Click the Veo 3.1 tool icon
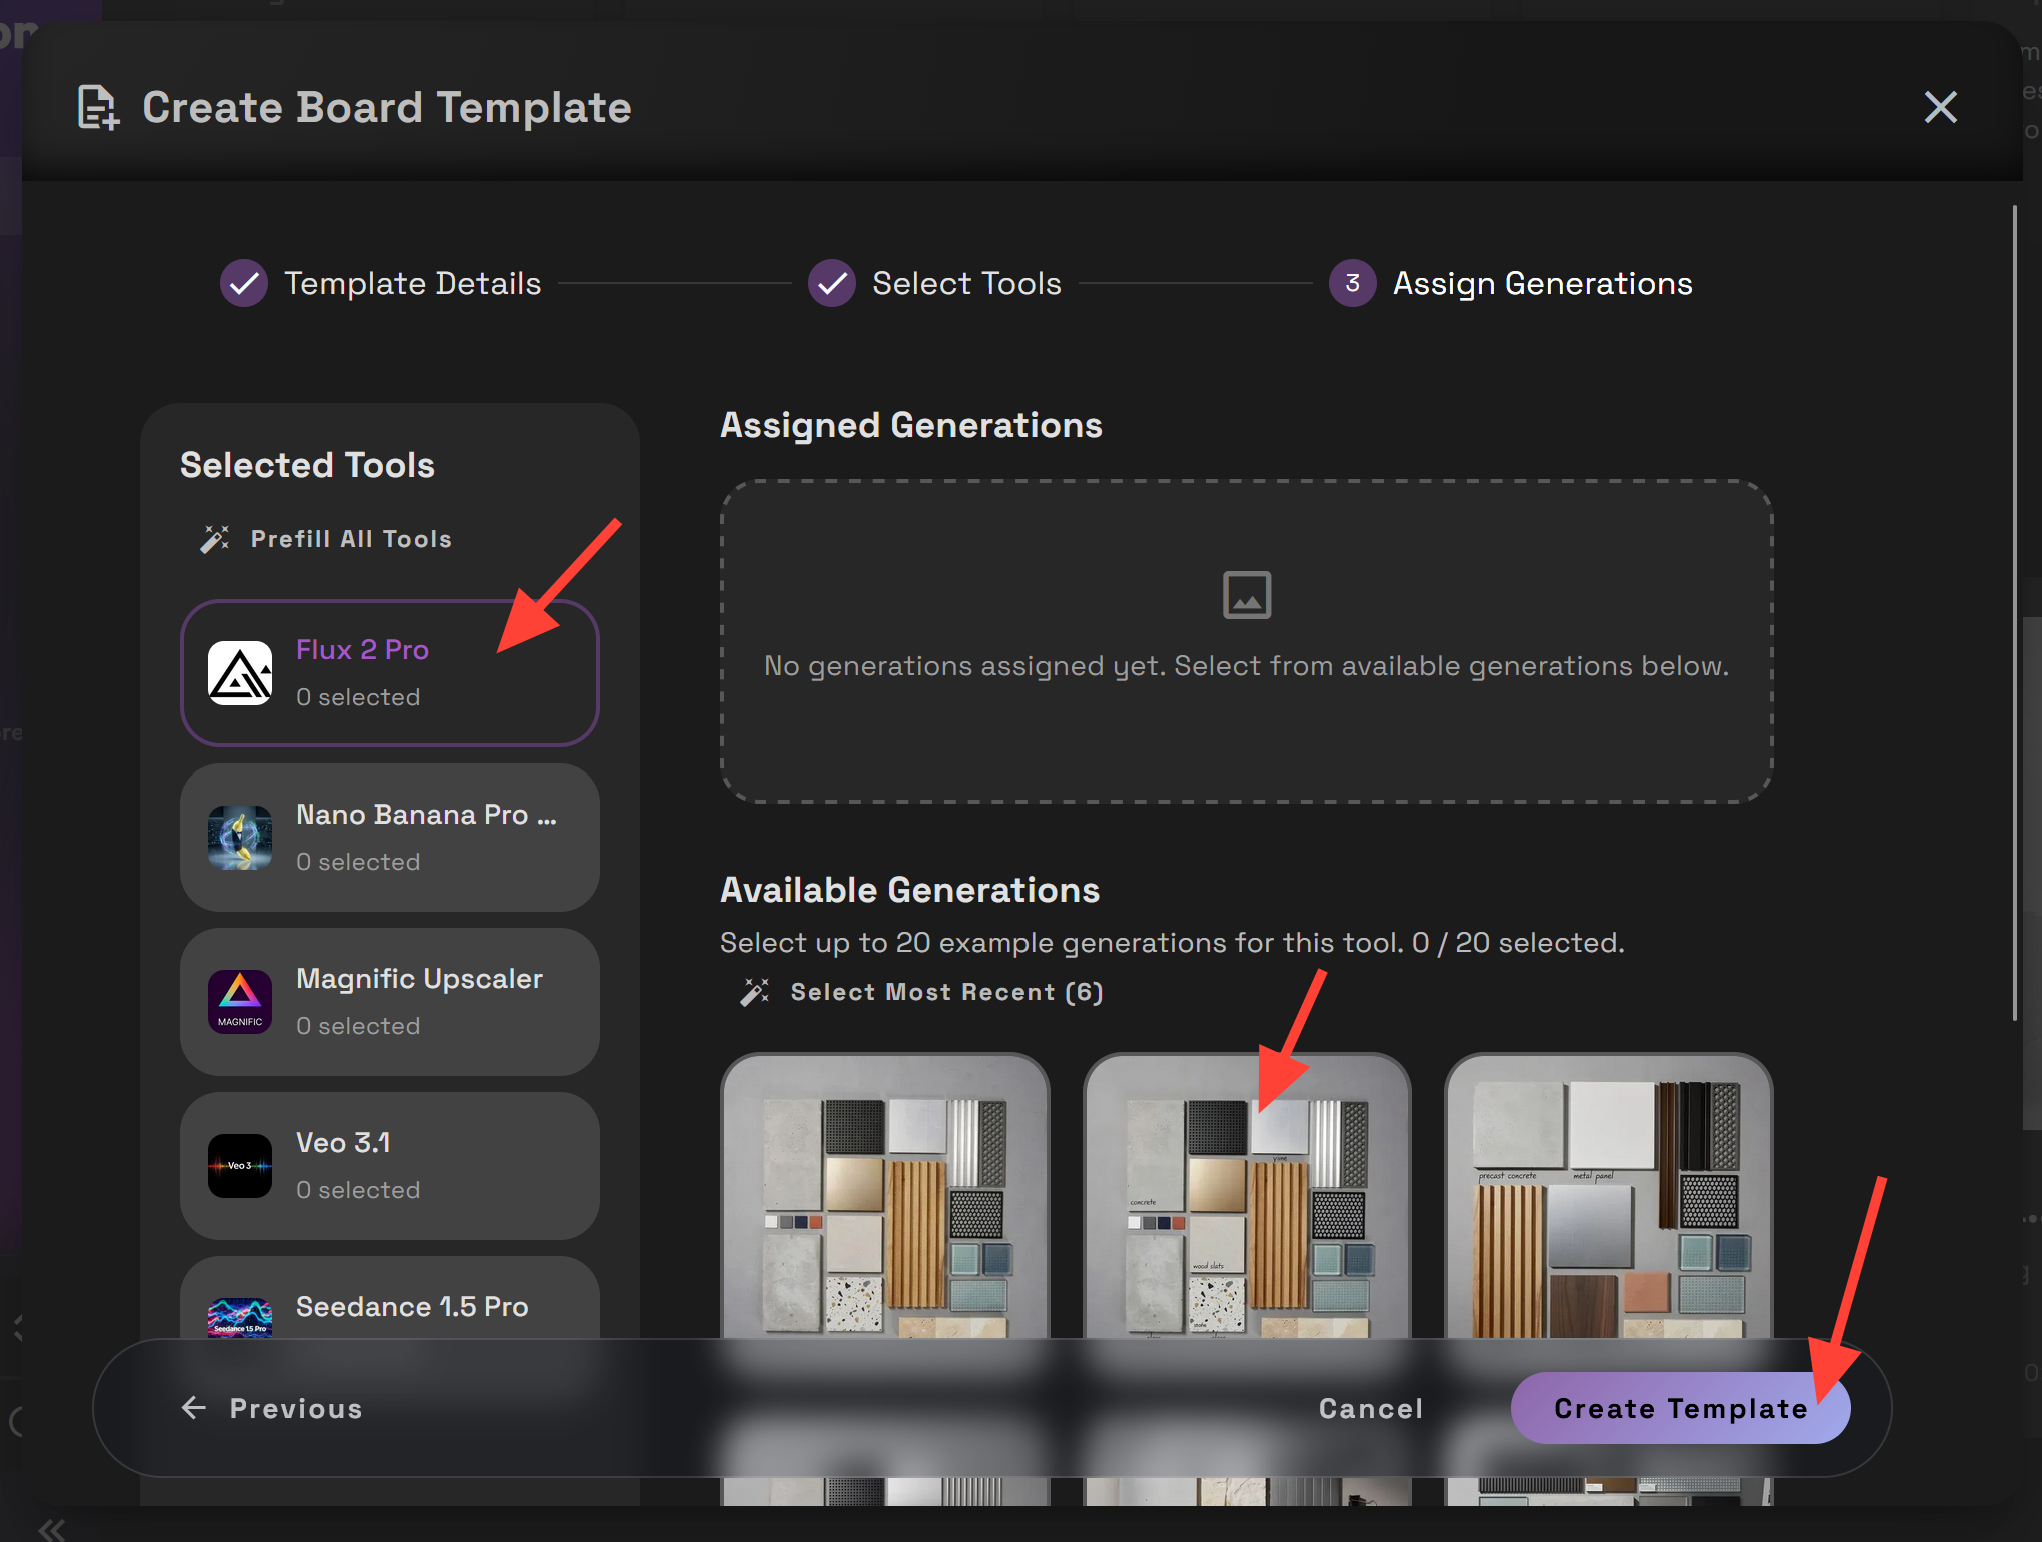 point(240,1166)
